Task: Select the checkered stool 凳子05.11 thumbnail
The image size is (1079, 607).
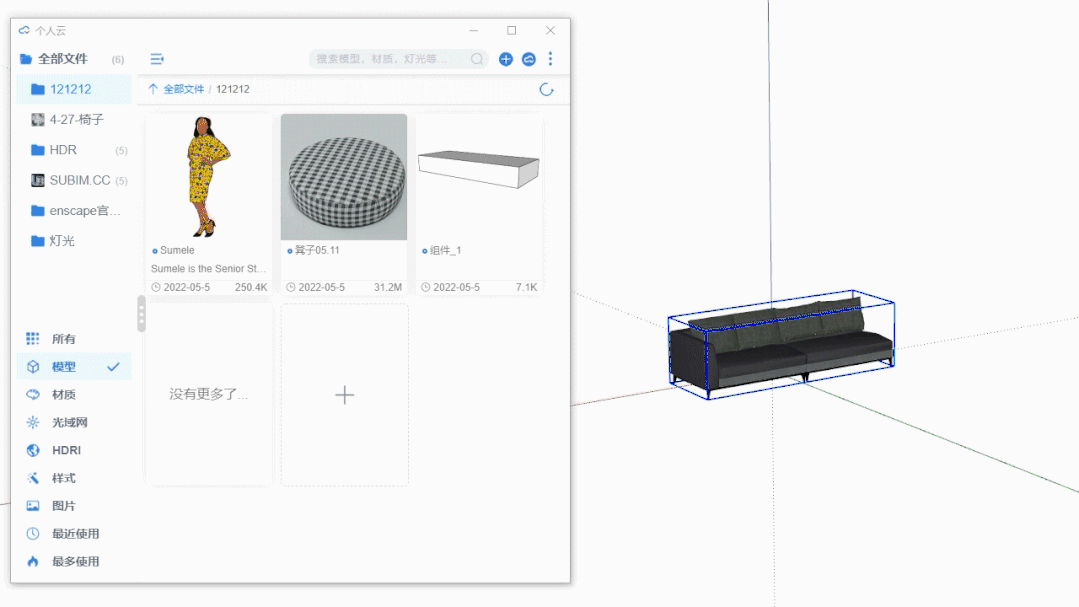Action: tap(344, 177)
